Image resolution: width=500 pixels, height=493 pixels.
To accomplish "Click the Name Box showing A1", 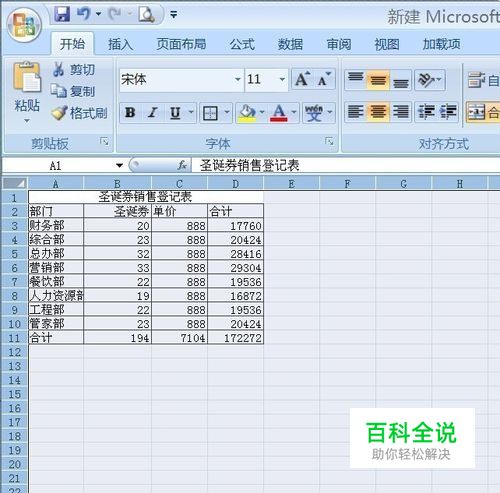I will point(57,165).
